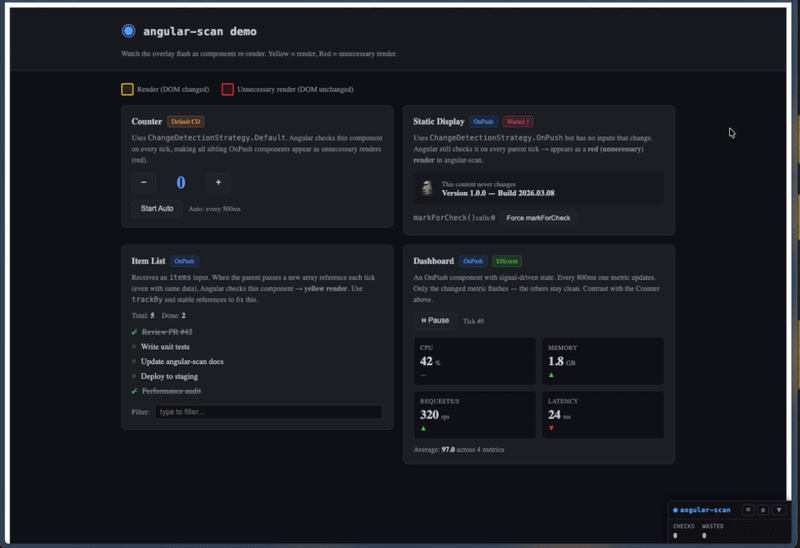The image size is (800, 548).
Task: Select the Update angular-scan docs item text
Action: click(182, 362)
